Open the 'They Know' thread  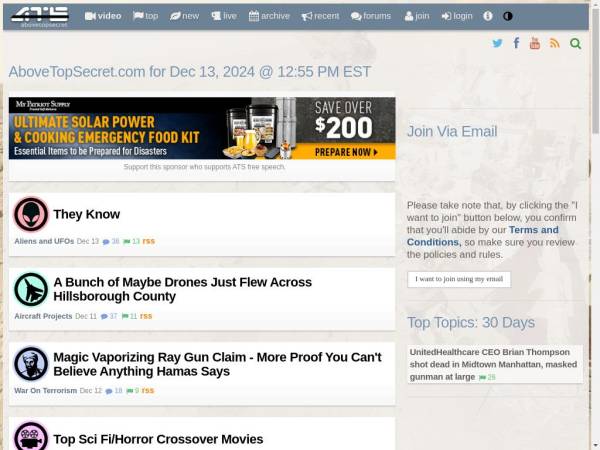(86, 214)
